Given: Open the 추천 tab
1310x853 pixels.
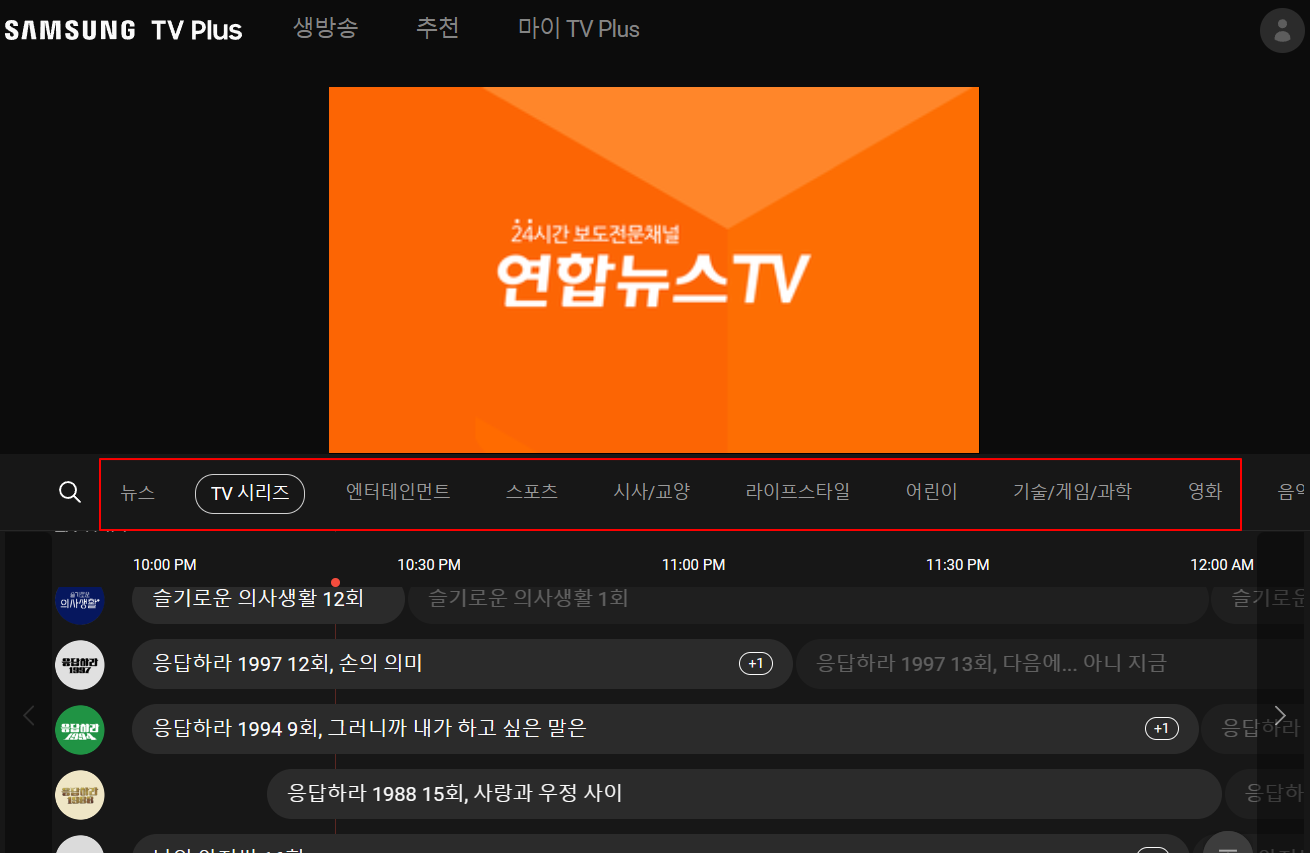Looking at the screenshot, I should [438, 29].
